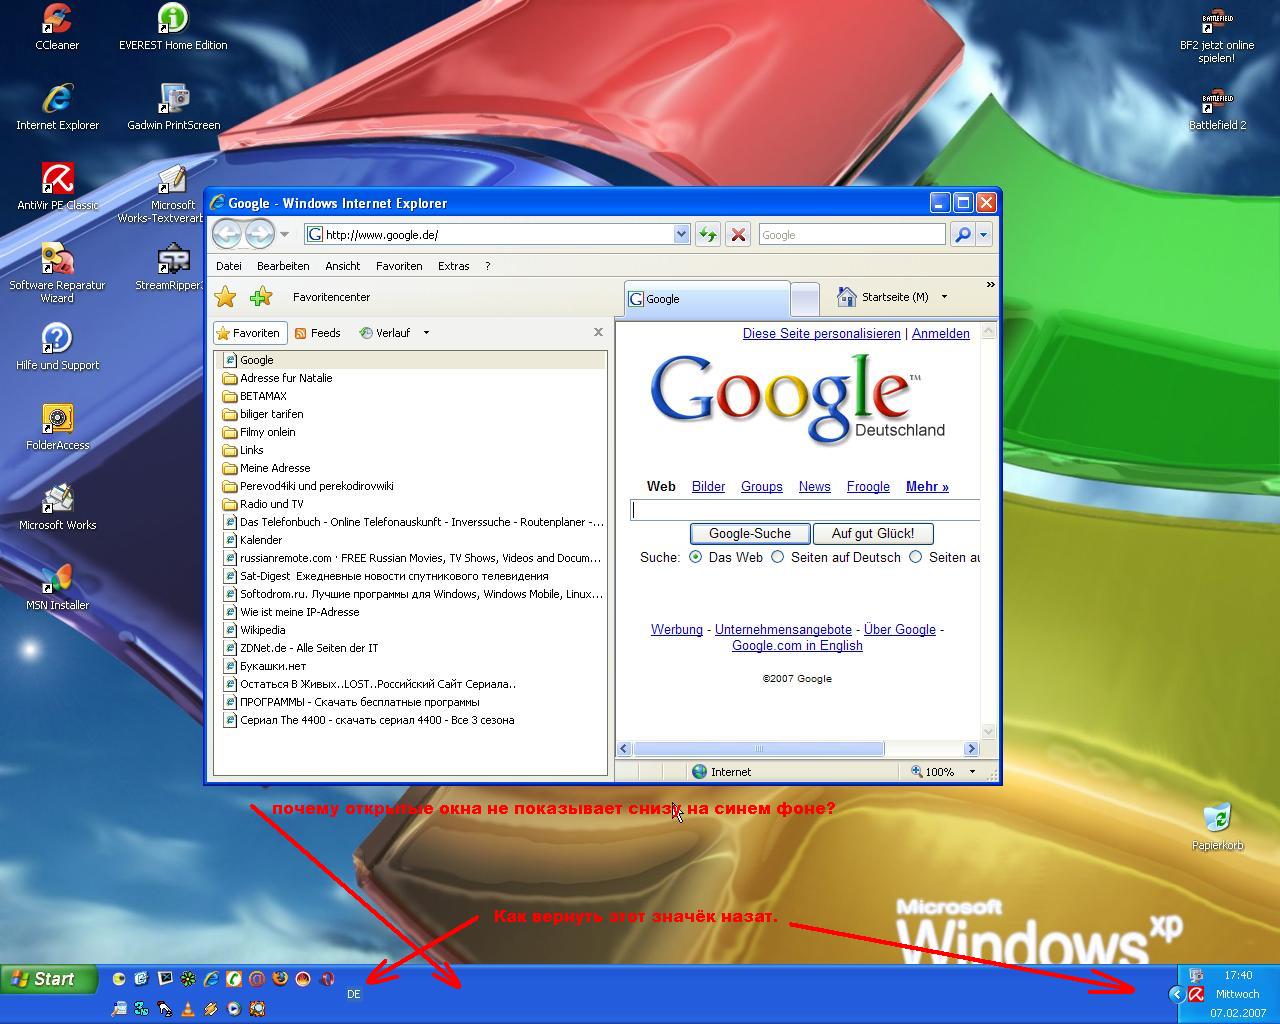
Task: Open the Hilfe und Support desktop icon
Action: tap(57, 347)
